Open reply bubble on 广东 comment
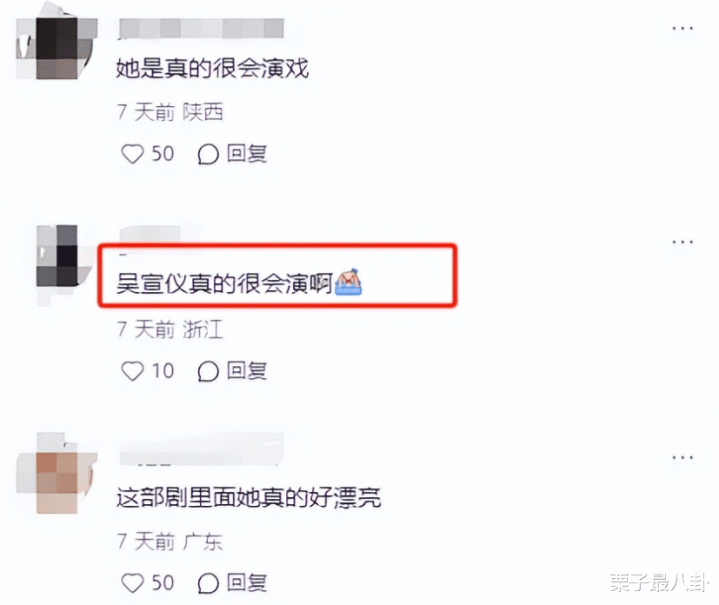 [208, 583]
